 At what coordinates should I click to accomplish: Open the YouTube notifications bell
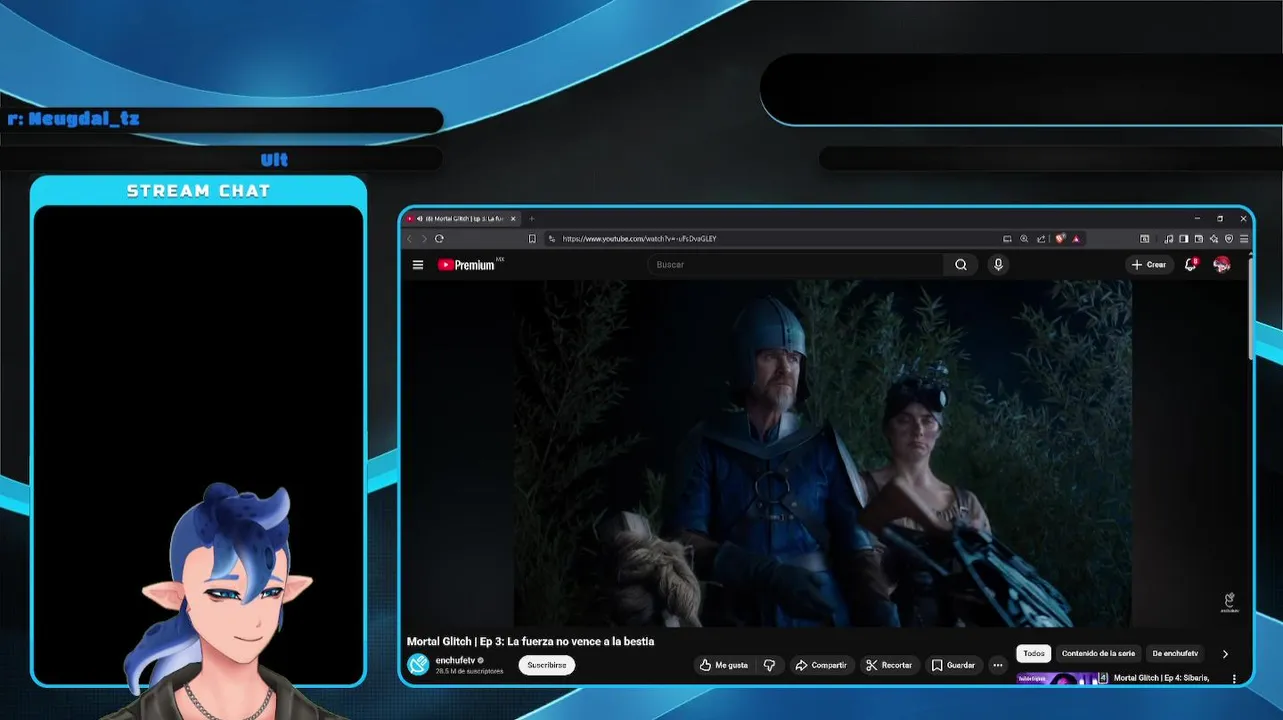click(x=1190, y=265)
